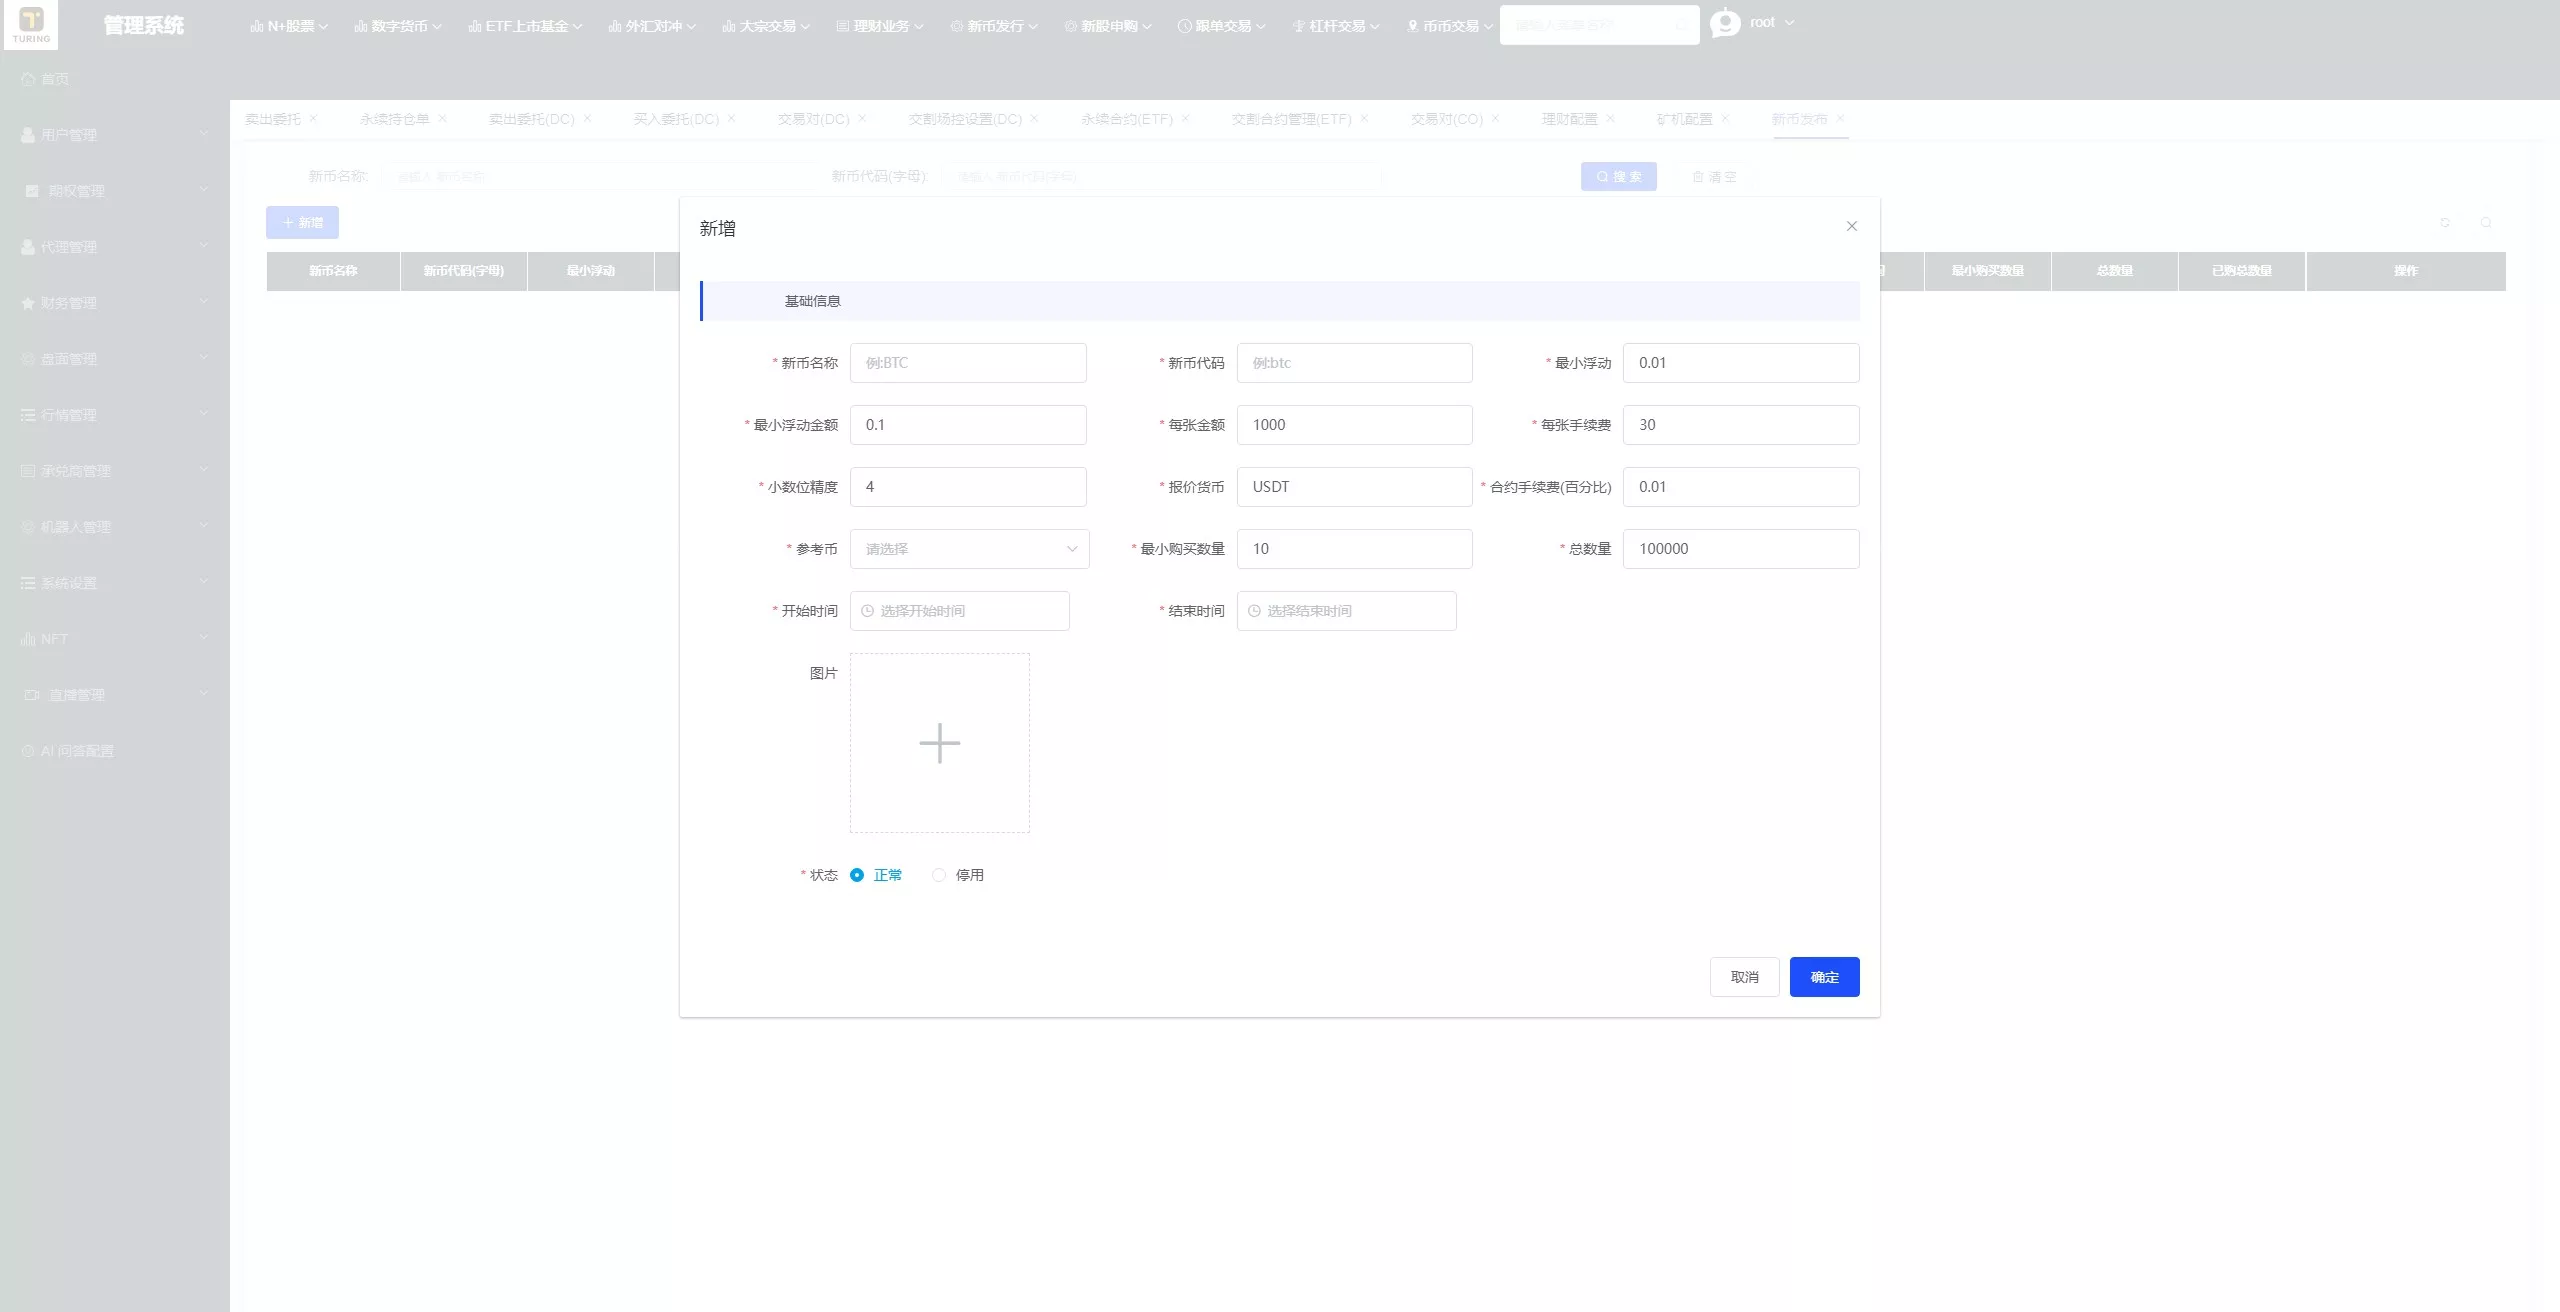Switch to the 交易对(DC) tab
The image size is (2560, 1312).
pos(814,119)
